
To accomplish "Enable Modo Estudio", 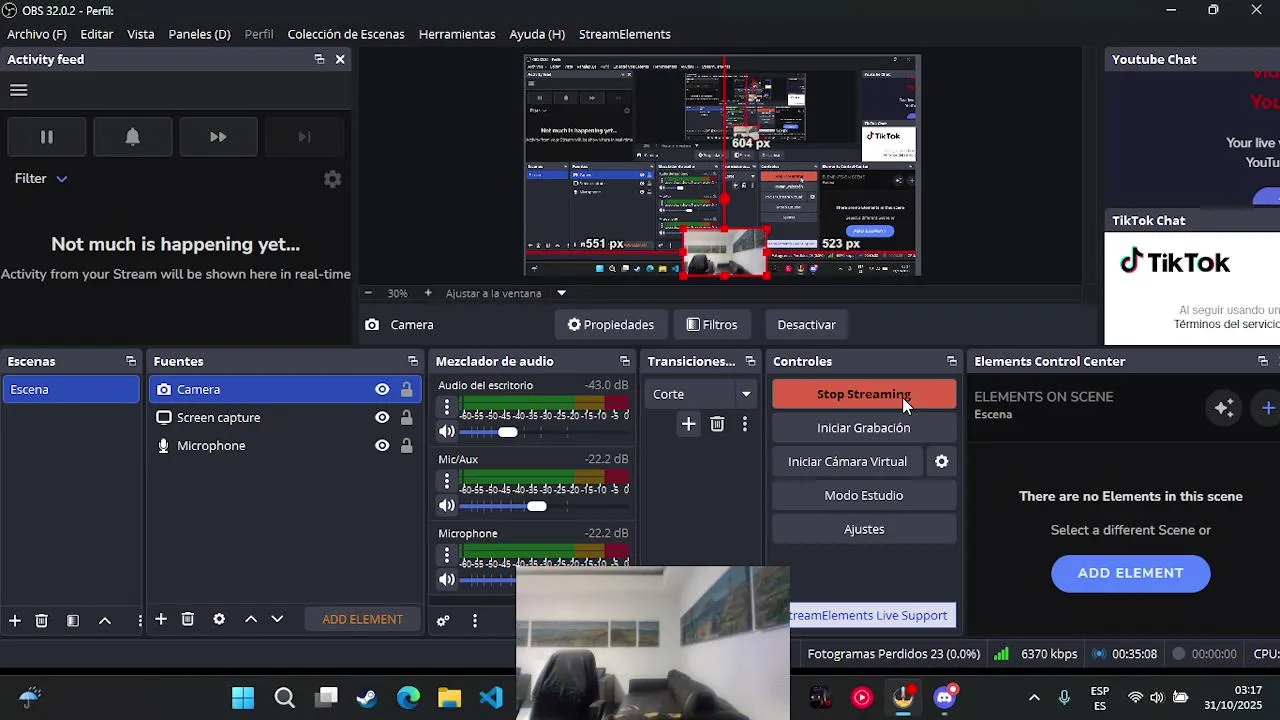I will [864, 496].
